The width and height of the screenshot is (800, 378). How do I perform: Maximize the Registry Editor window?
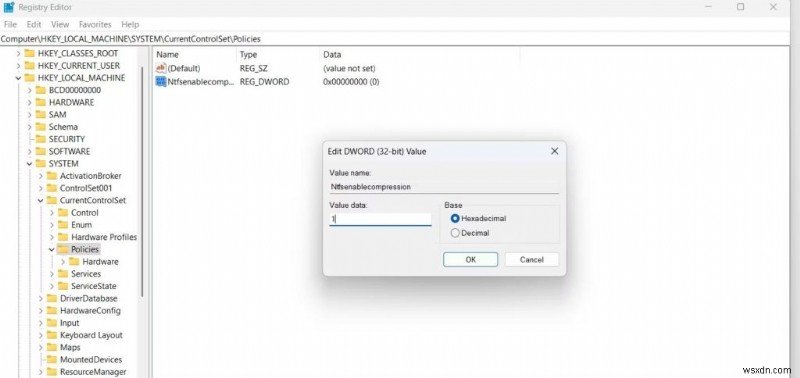pos(740,7)
